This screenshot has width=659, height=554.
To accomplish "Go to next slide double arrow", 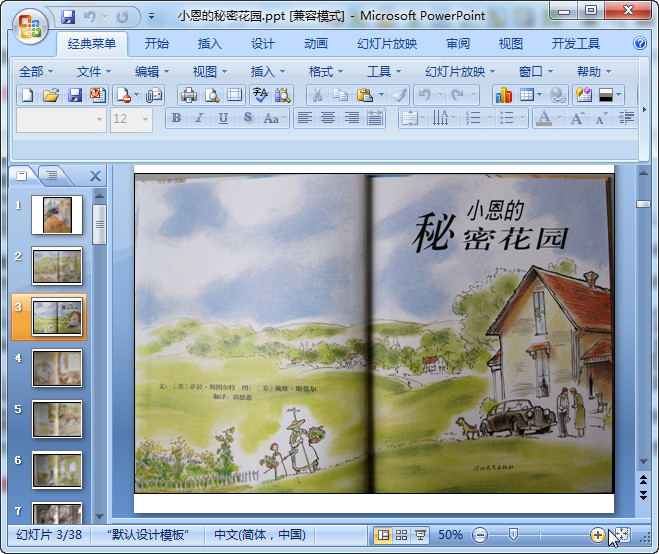I will coord(643,495).
